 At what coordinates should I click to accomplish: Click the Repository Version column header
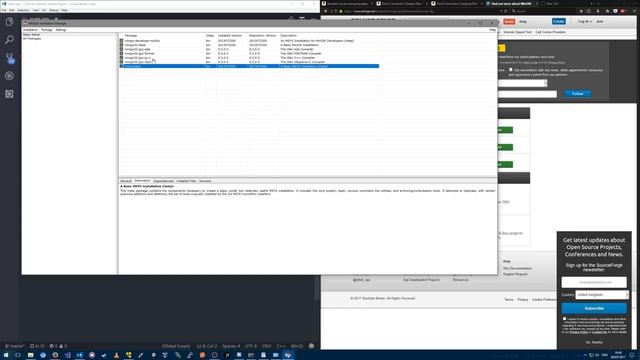[262, 36]
